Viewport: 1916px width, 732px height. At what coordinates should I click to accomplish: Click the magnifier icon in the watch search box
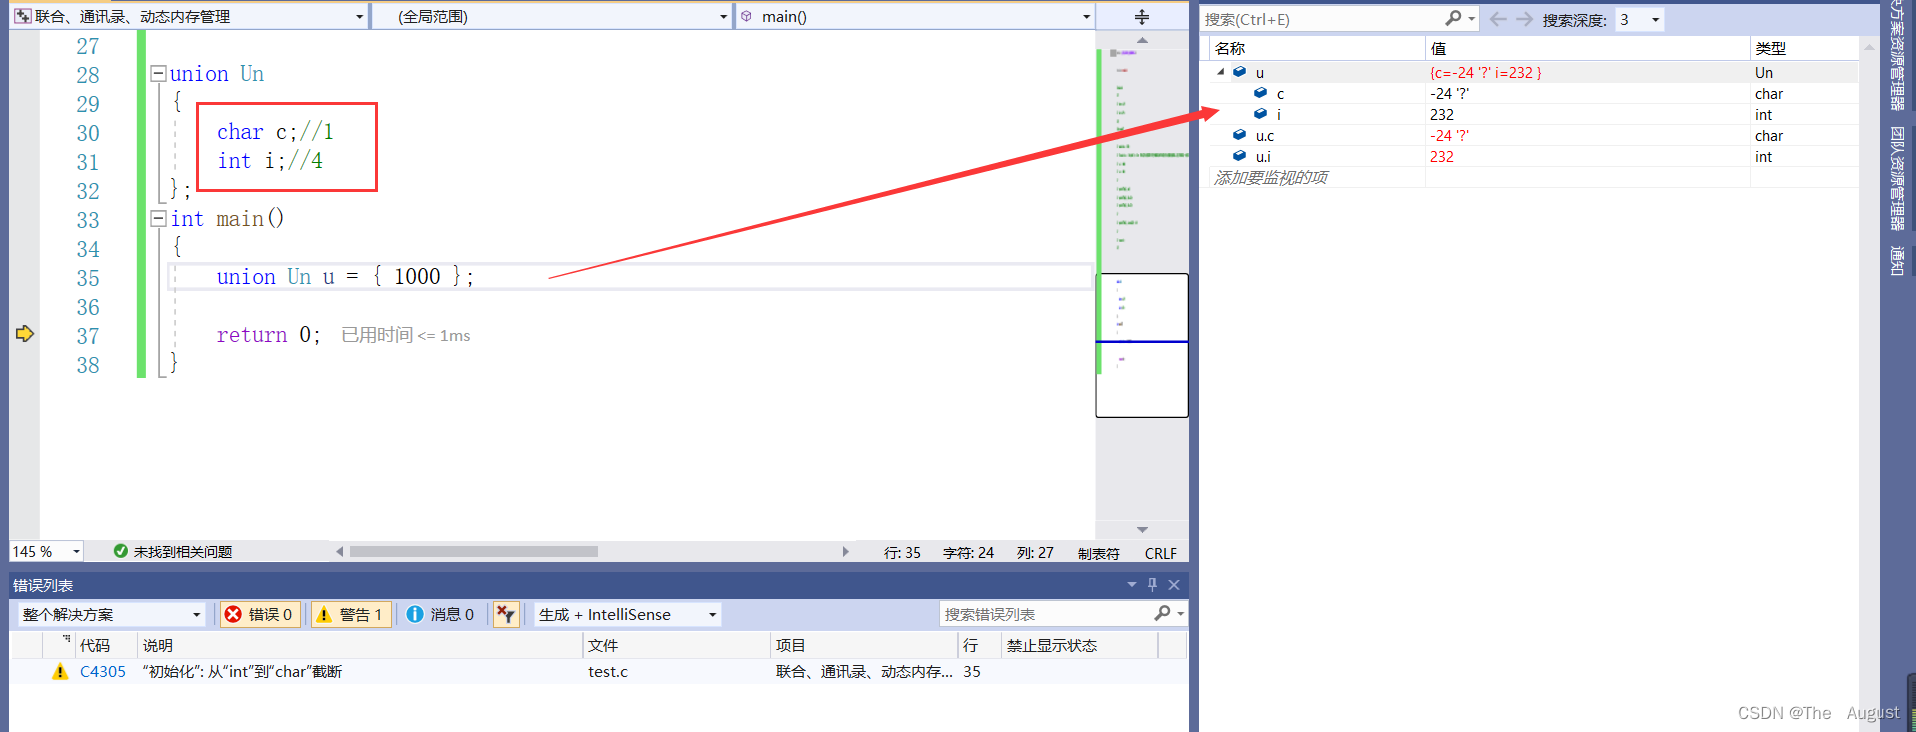coord(1454,18)
